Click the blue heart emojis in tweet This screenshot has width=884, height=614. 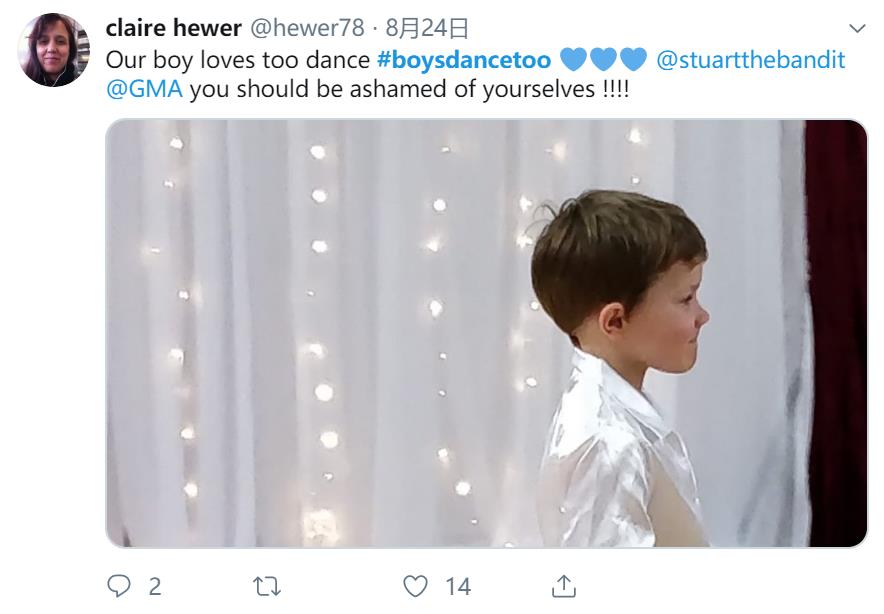603,60
